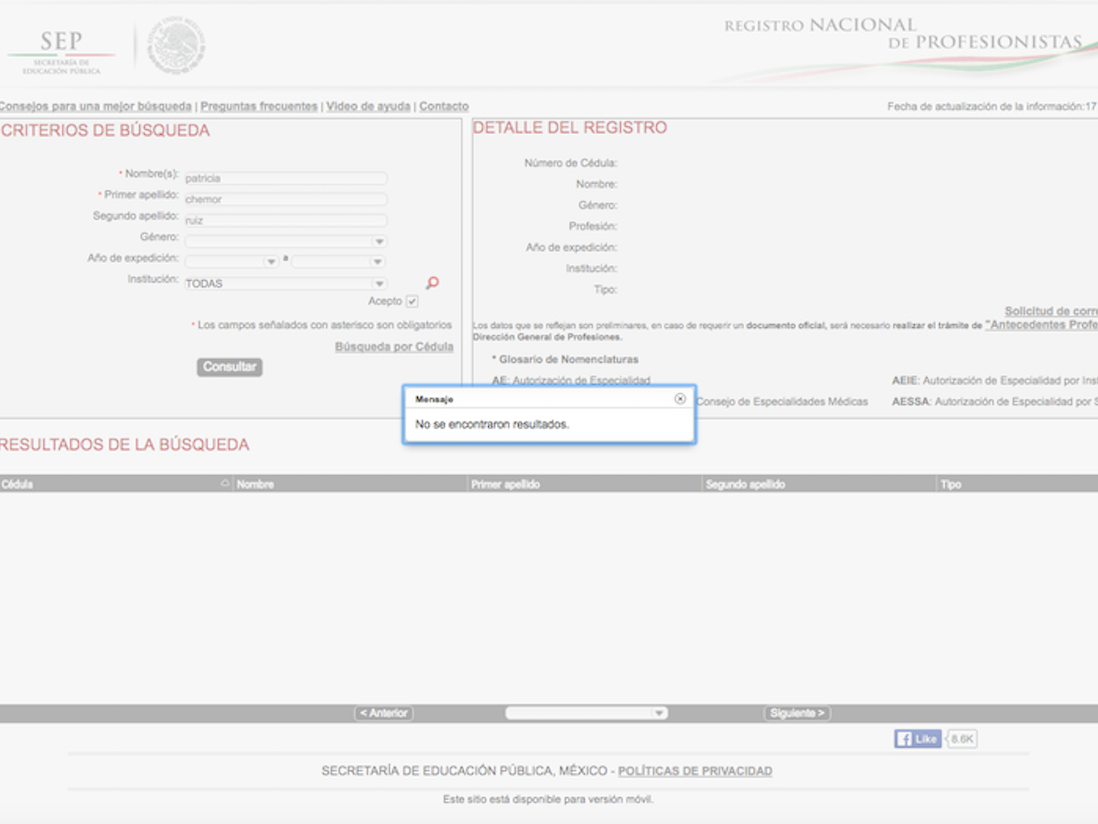The image size is (1098, 824).
Task: Expand the Institución dropdown showing TODAS
Action: pyautogui.click(x=286, y=284)
